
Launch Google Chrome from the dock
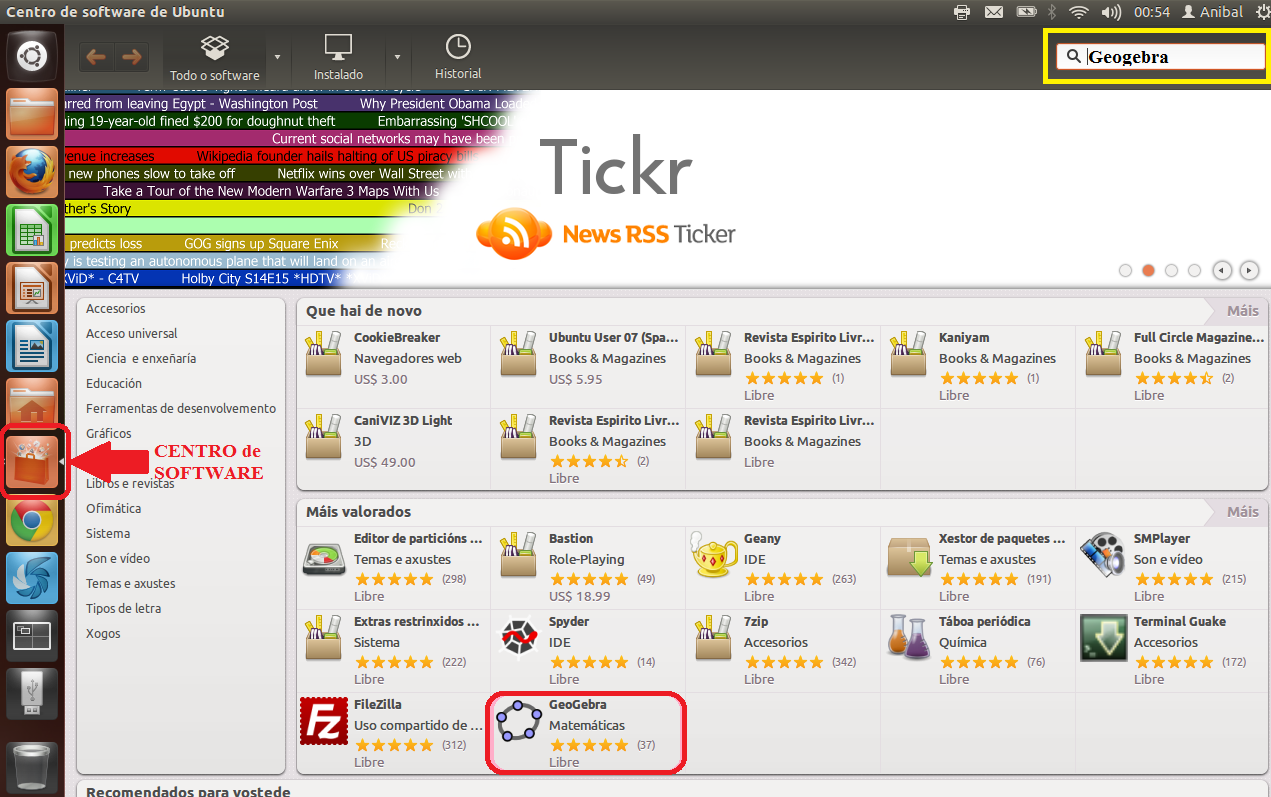[33, 520]
